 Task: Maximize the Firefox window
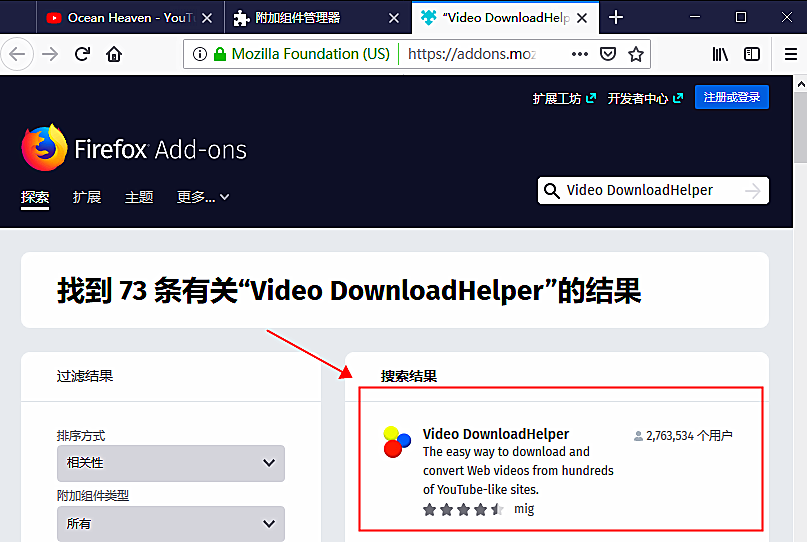coord(741,18)
